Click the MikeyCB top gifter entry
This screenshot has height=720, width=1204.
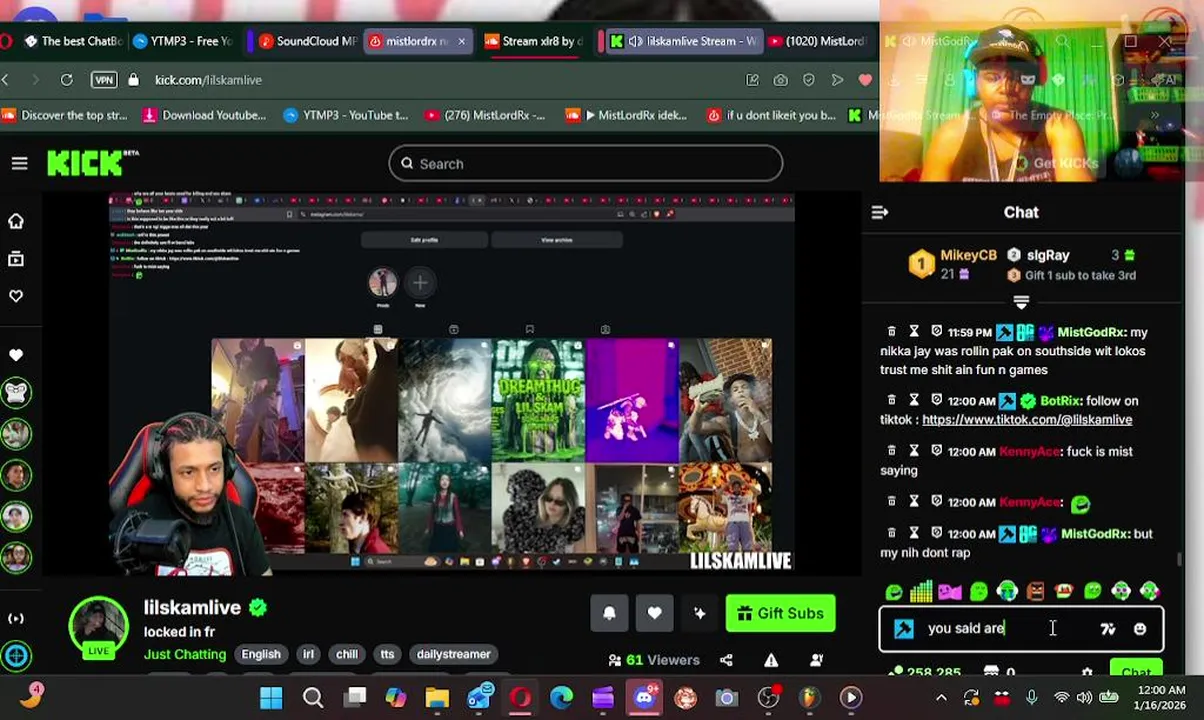tap(954, 264)
